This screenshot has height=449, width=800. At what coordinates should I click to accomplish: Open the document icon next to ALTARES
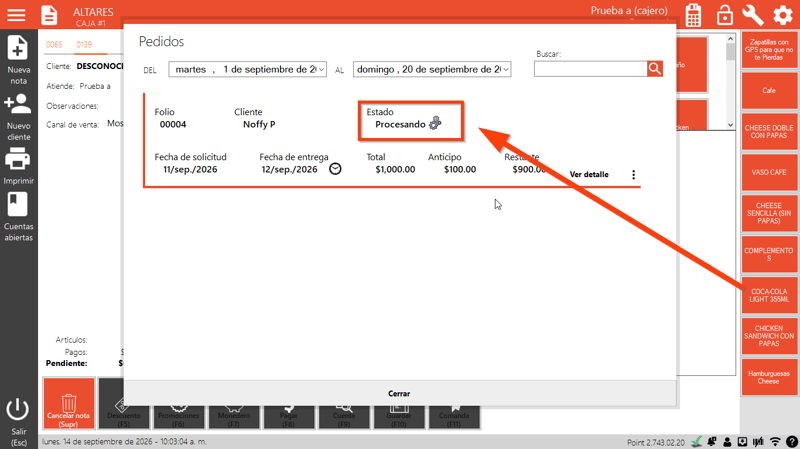pyautogui.click(x=49, y=15)
